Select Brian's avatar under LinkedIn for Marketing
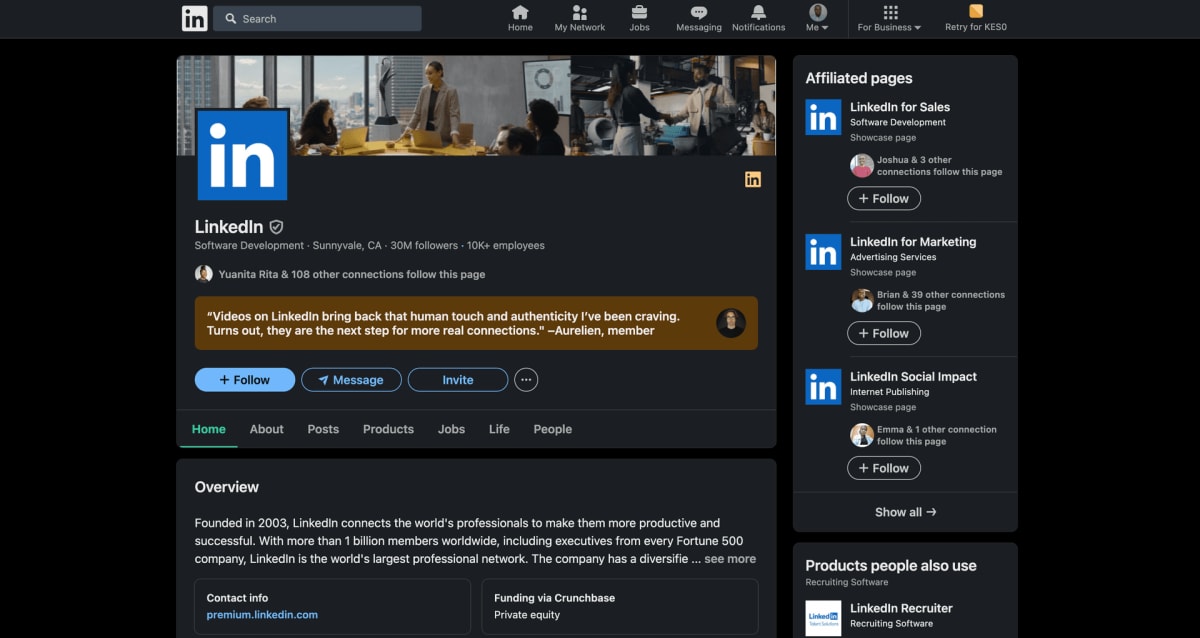 [862, 301]
